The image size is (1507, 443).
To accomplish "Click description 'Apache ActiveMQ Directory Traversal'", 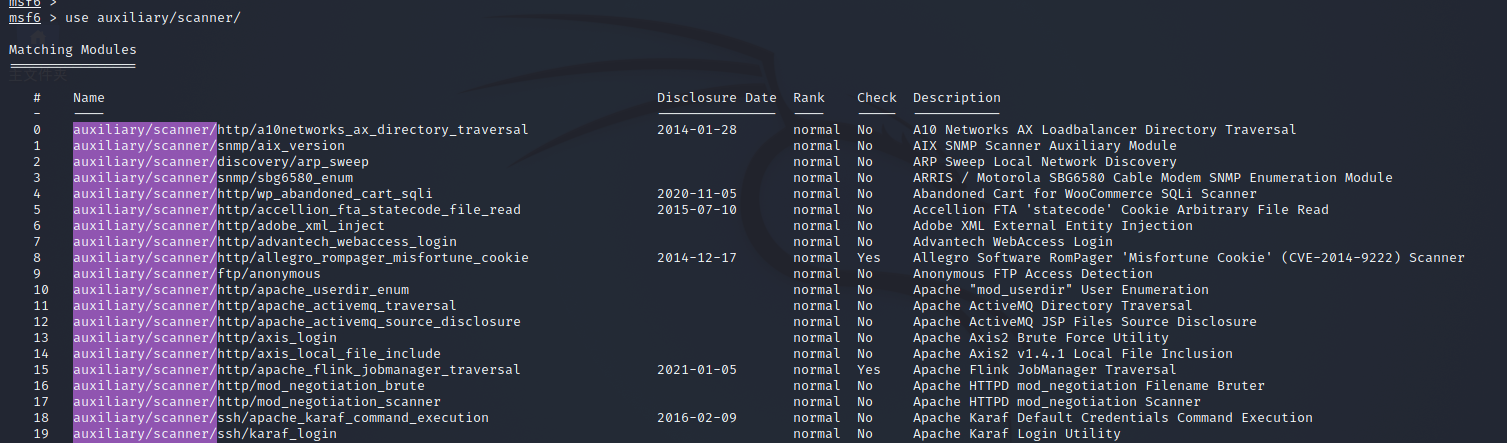I will [x=1053, y=306].
